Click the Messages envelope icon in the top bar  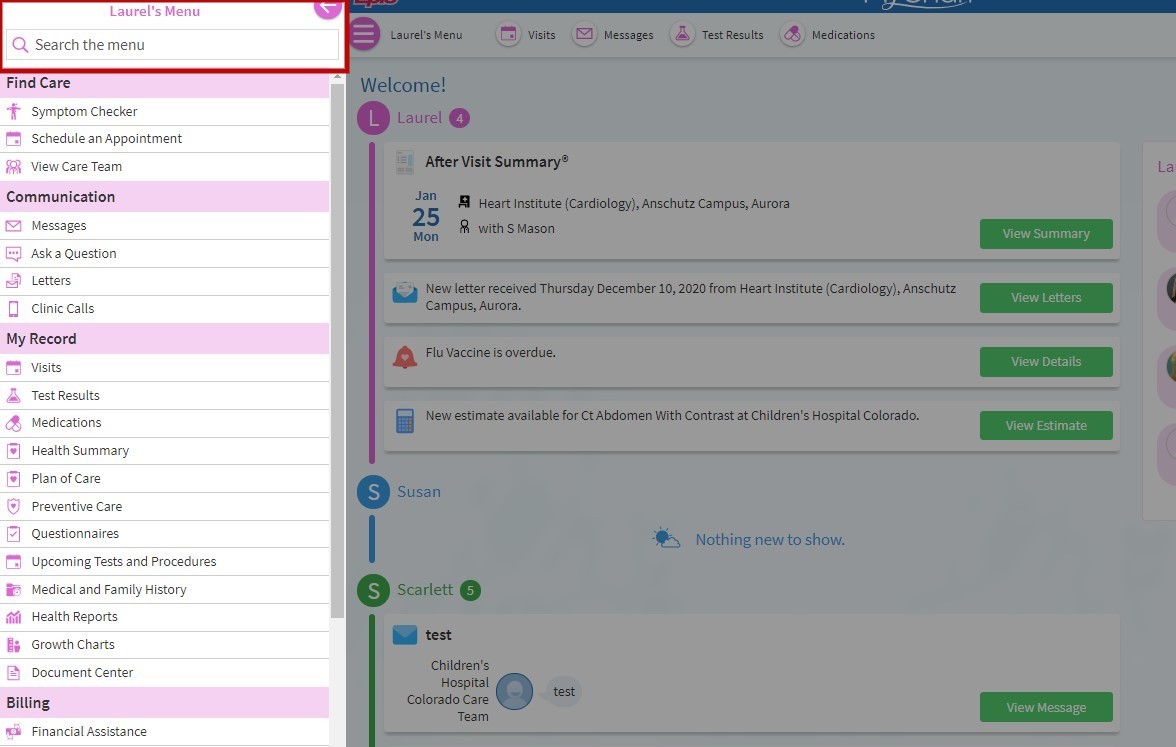584,34
